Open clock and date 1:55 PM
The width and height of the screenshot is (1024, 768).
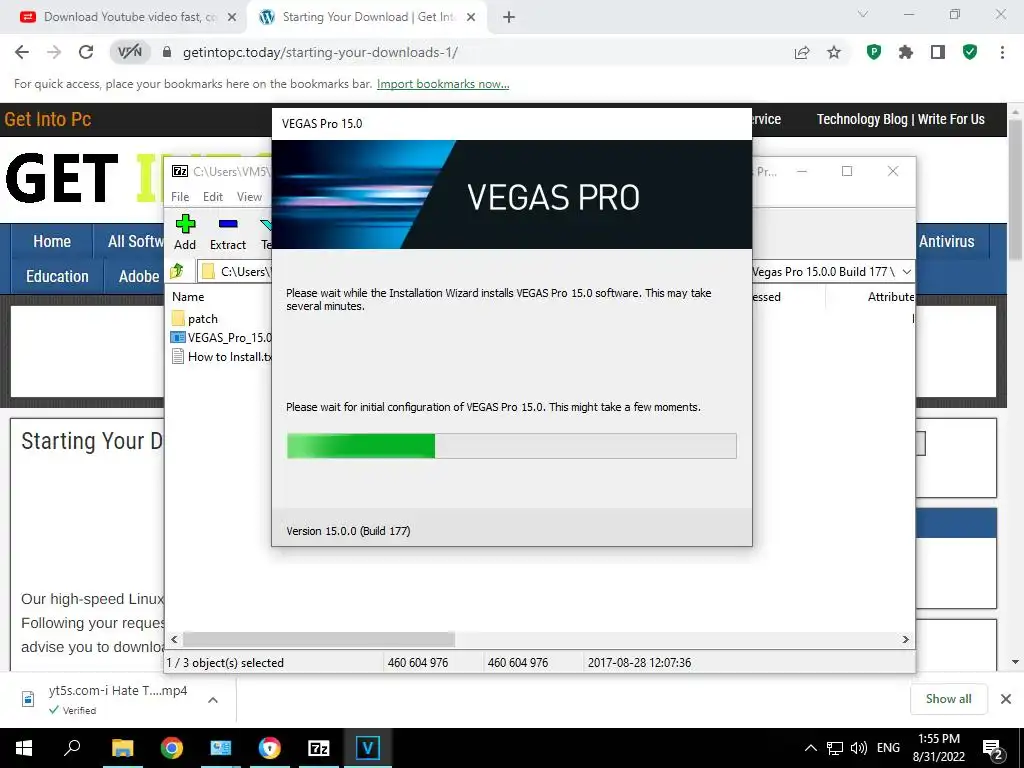coord(938,748)
